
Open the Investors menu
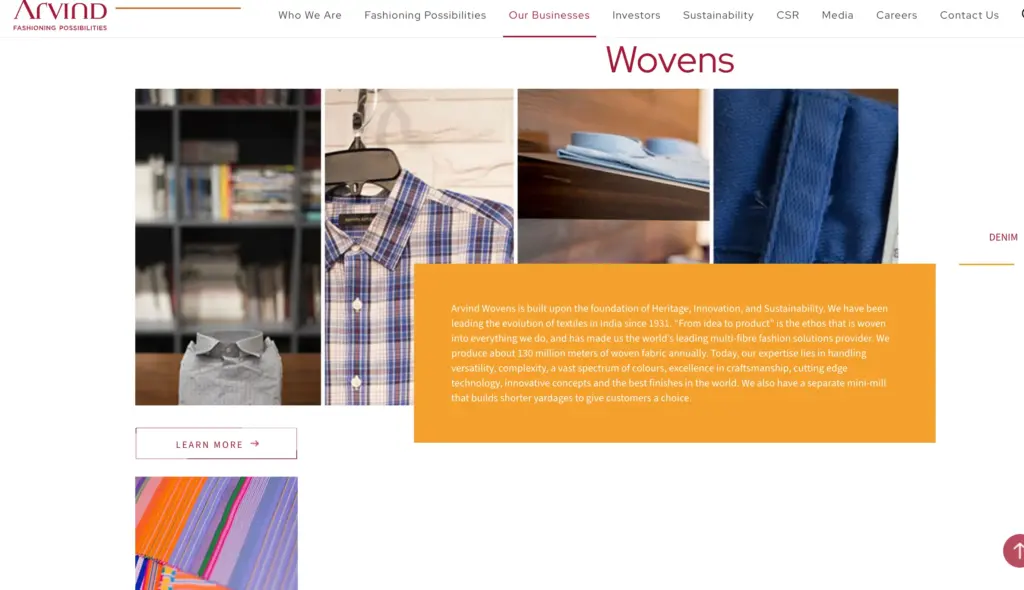click(x=636, y=15)
